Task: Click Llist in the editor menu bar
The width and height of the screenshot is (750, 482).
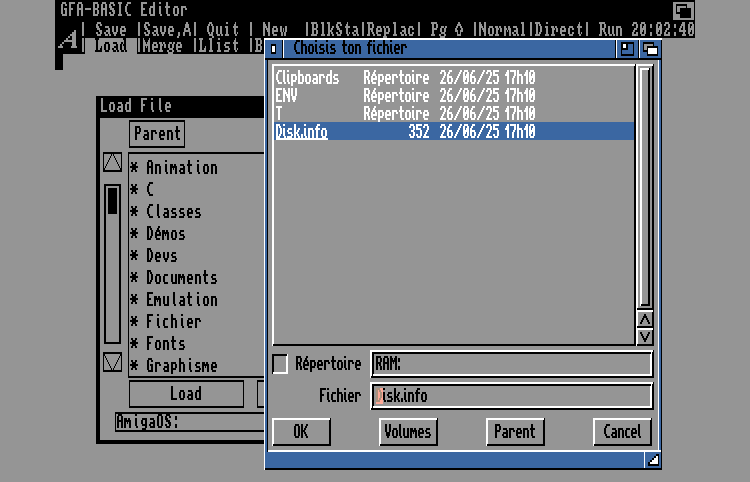Action: (218, 46)
